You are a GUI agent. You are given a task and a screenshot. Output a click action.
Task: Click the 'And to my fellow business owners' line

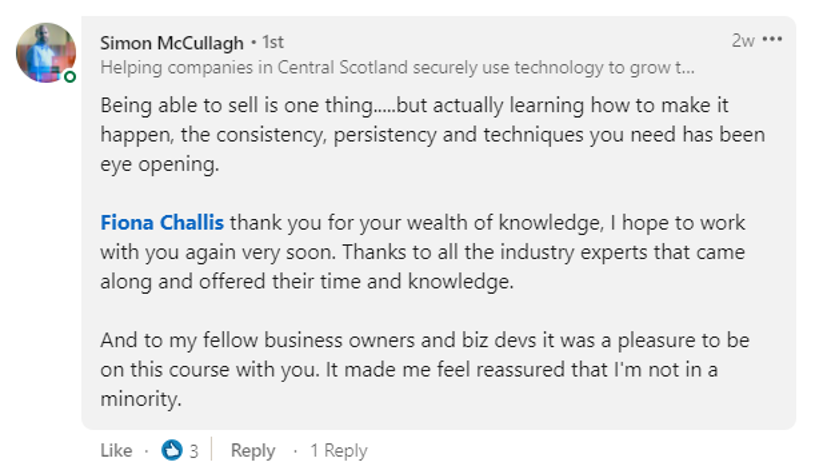(424, 340)
